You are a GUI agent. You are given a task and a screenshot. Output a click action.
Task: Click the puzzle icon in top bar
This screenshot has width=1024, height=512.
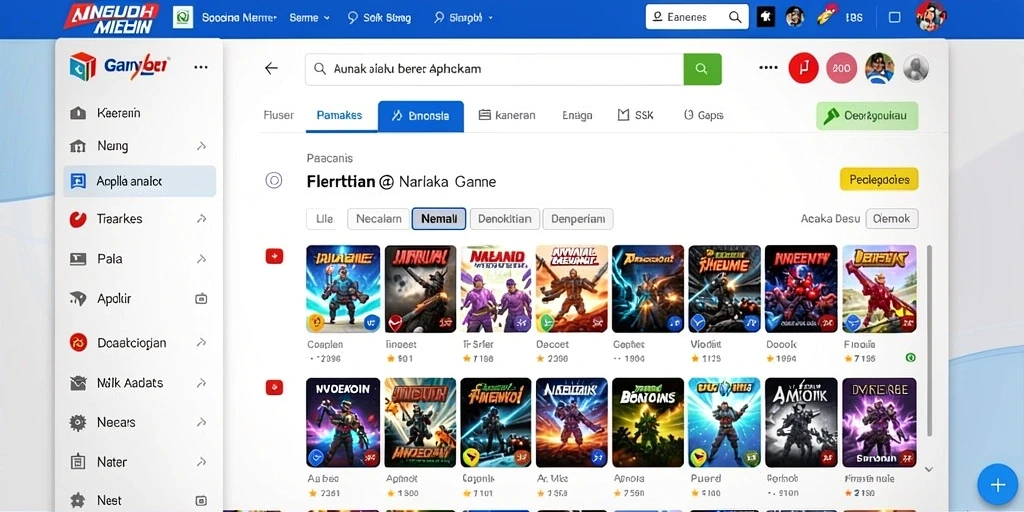[765, 17]
